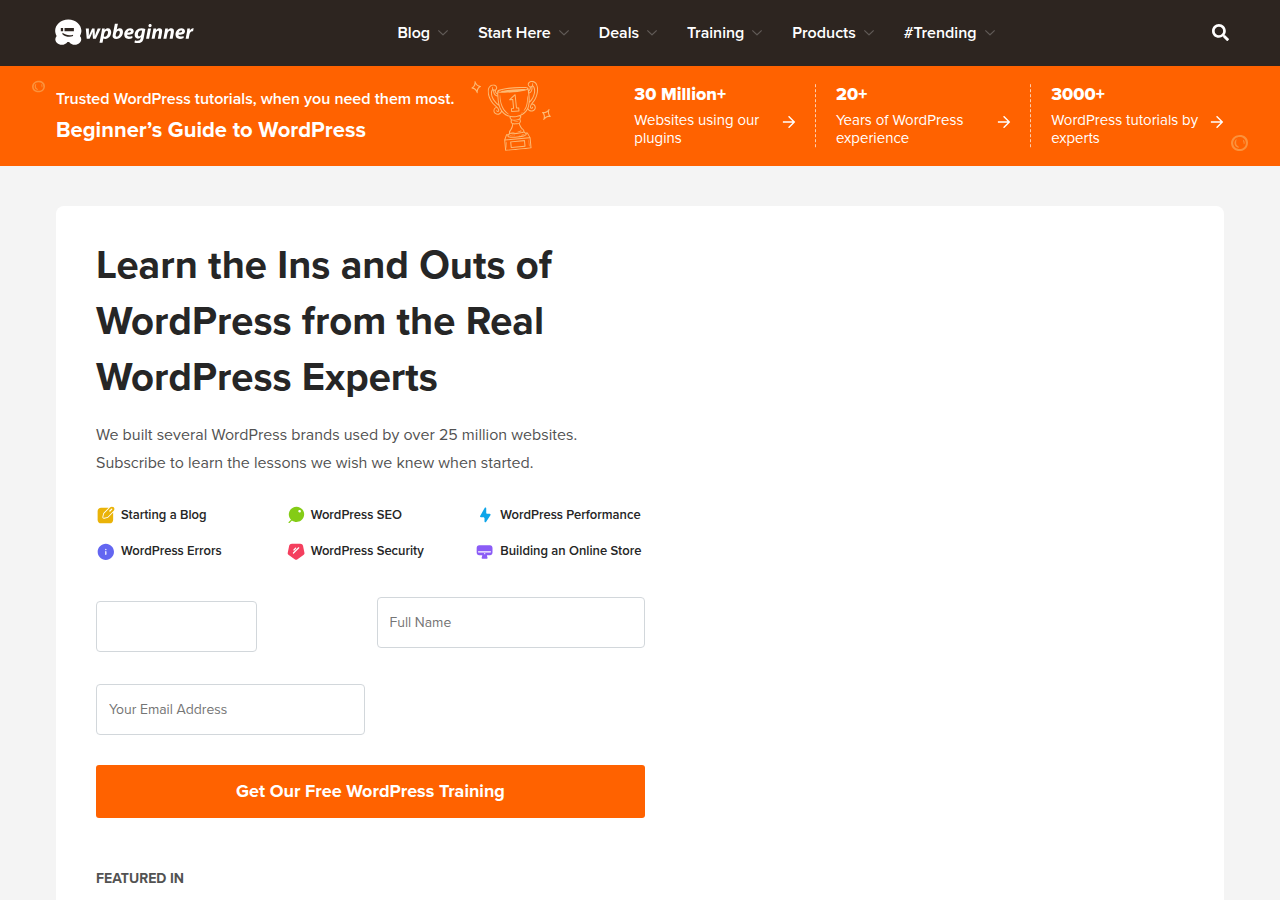This screenshot has width=1280, height=900.
Task: Click the trophy illustration in the banner
Action: (513, 115)
